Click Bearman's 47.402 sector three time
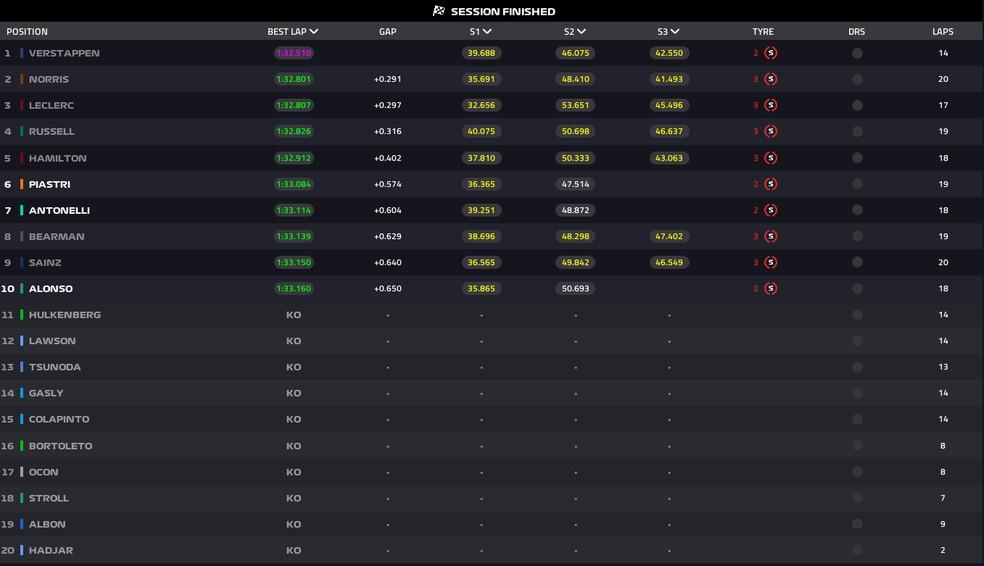 pos(669,237)
